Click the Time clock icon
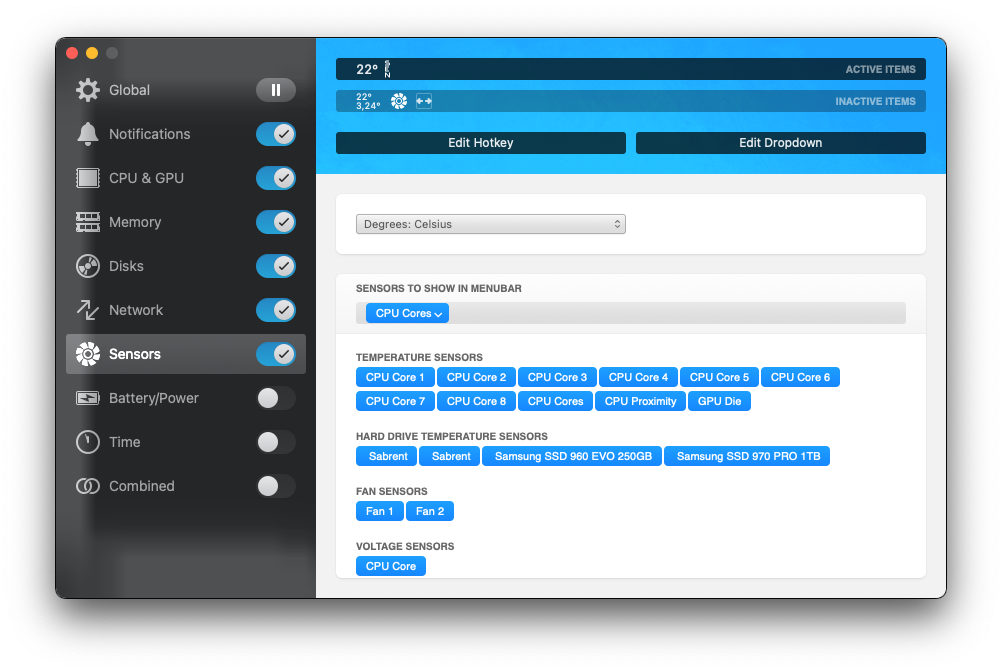This screenshot has height=672, width=1002. pos(88,442)
